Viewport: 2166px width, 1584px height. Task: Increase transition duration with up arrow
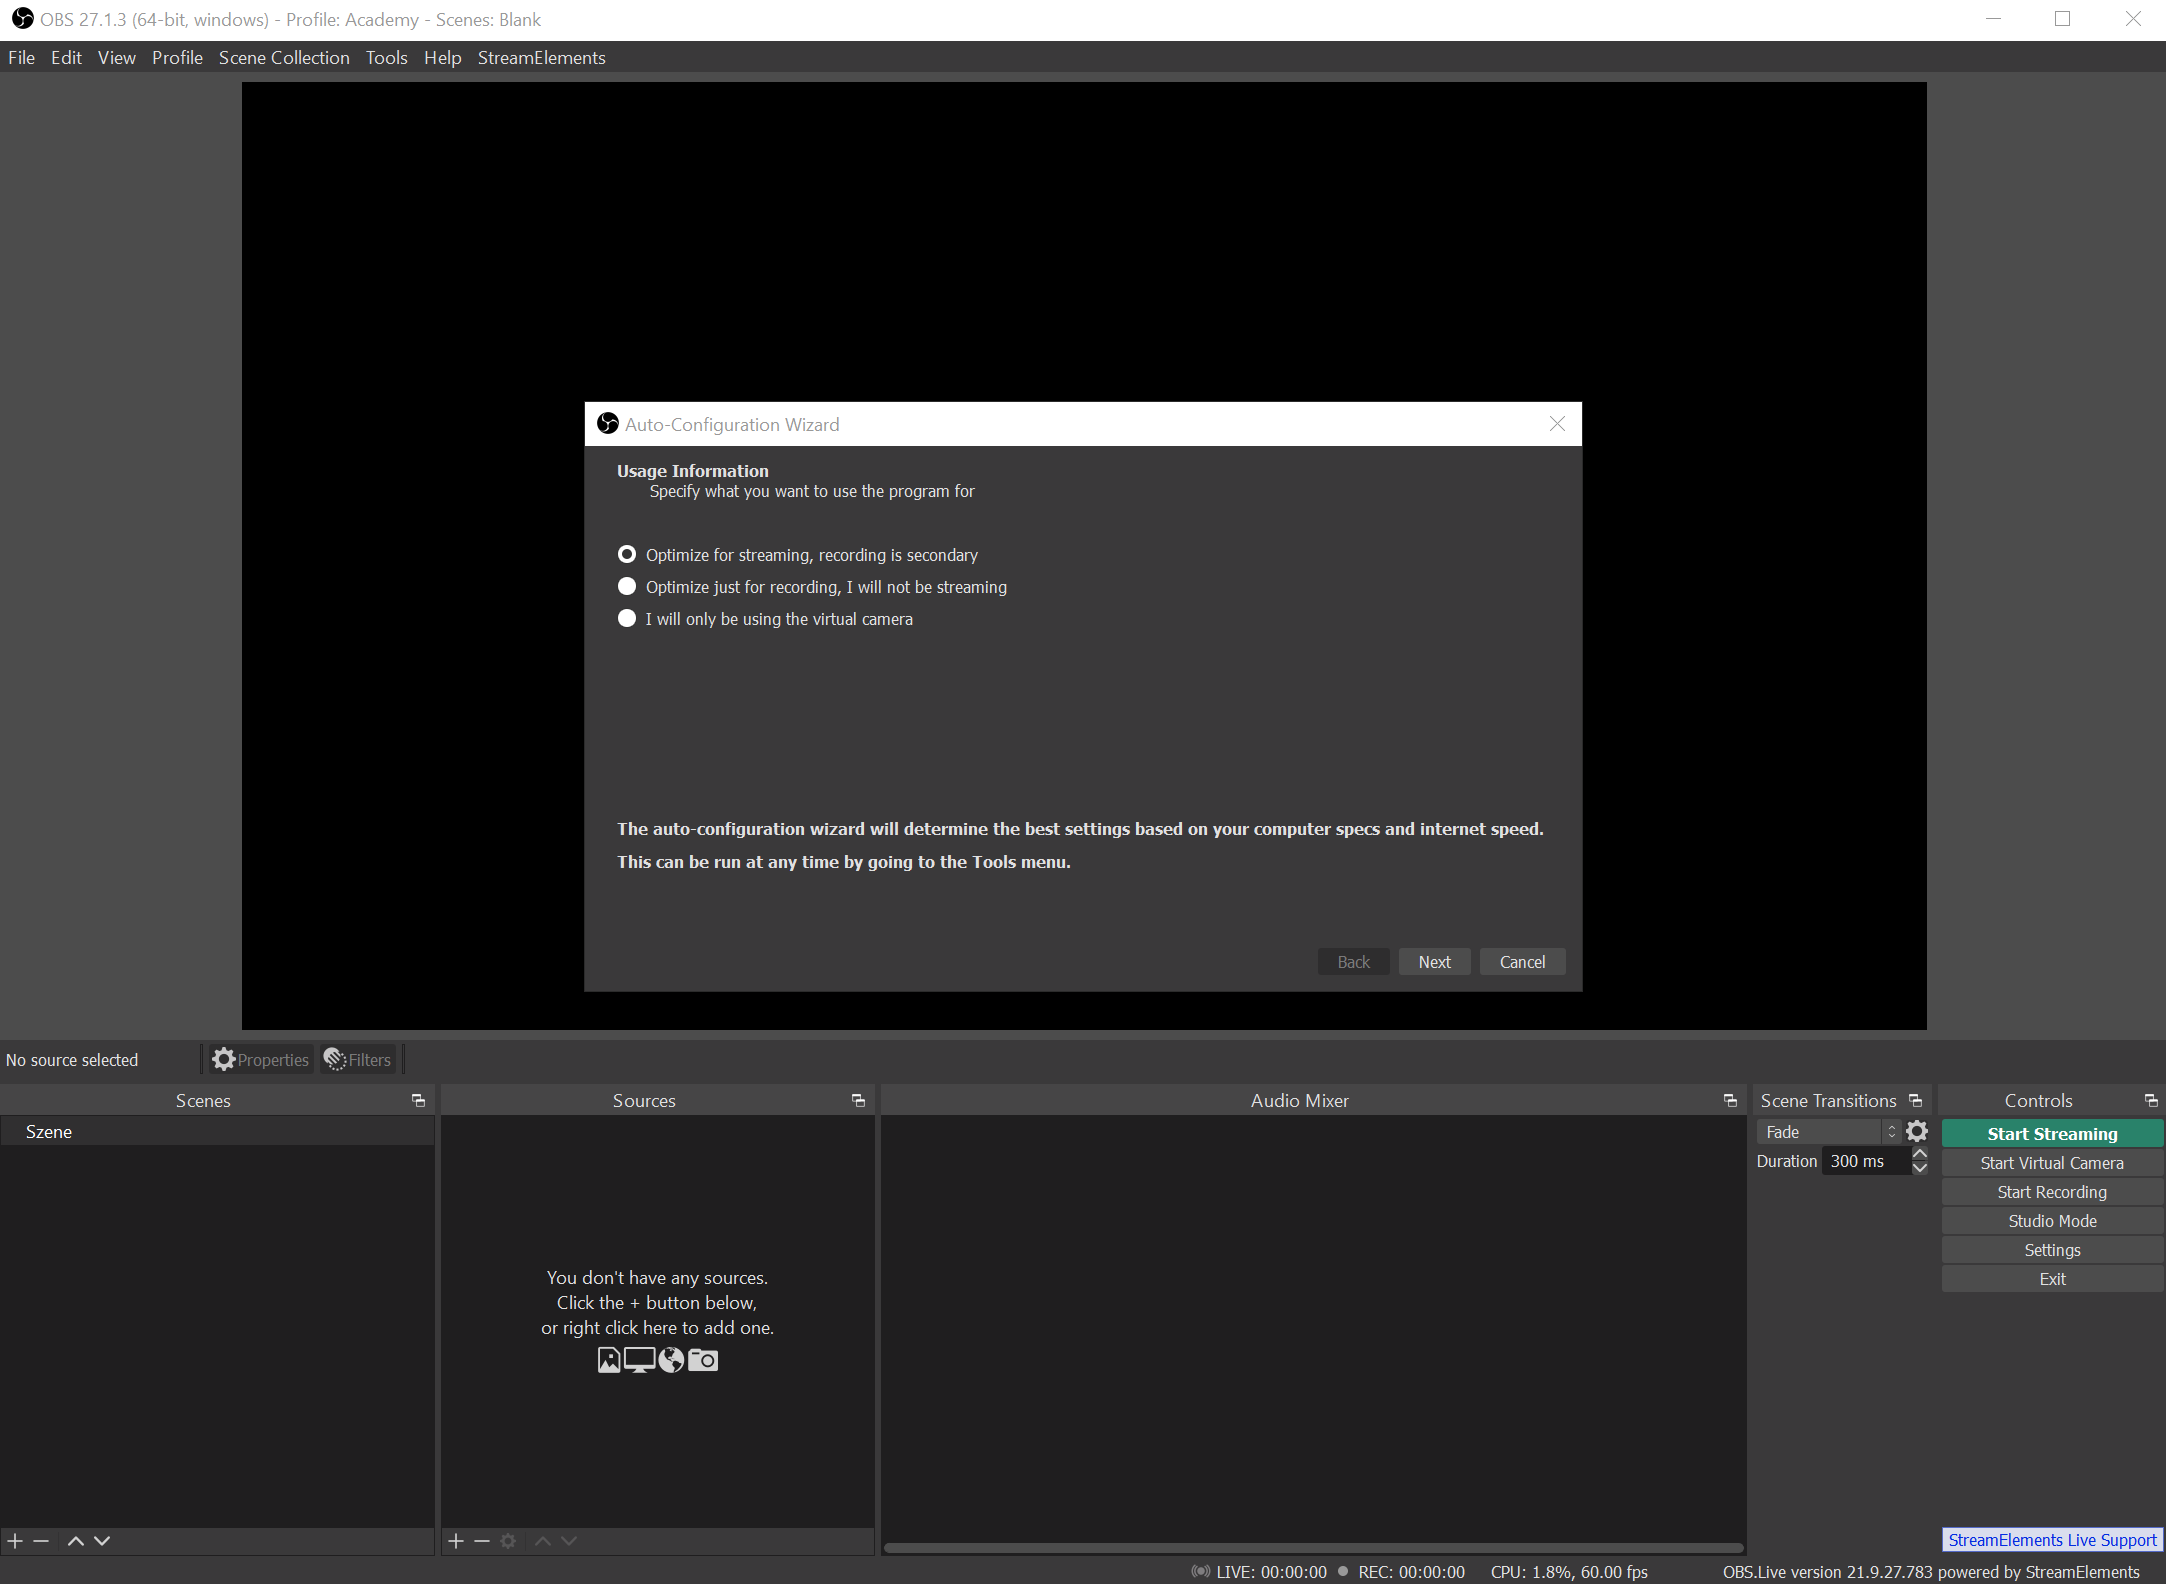point(1919,1154)
